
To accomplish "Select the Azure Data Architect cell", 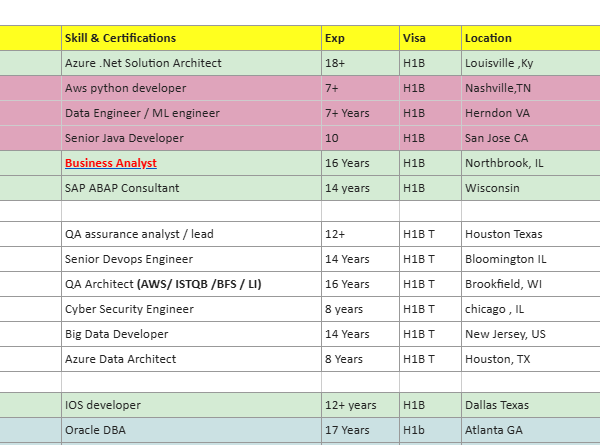I will (191, 359).
